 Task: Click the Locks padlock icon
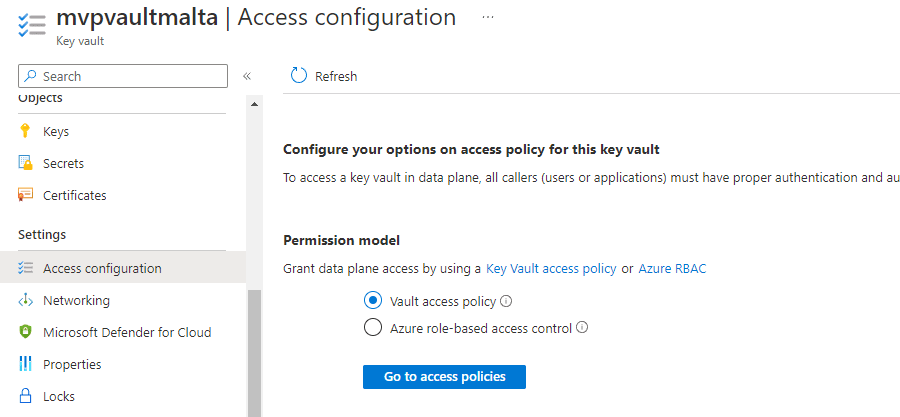pyautogui.click(x=26, y=396)
